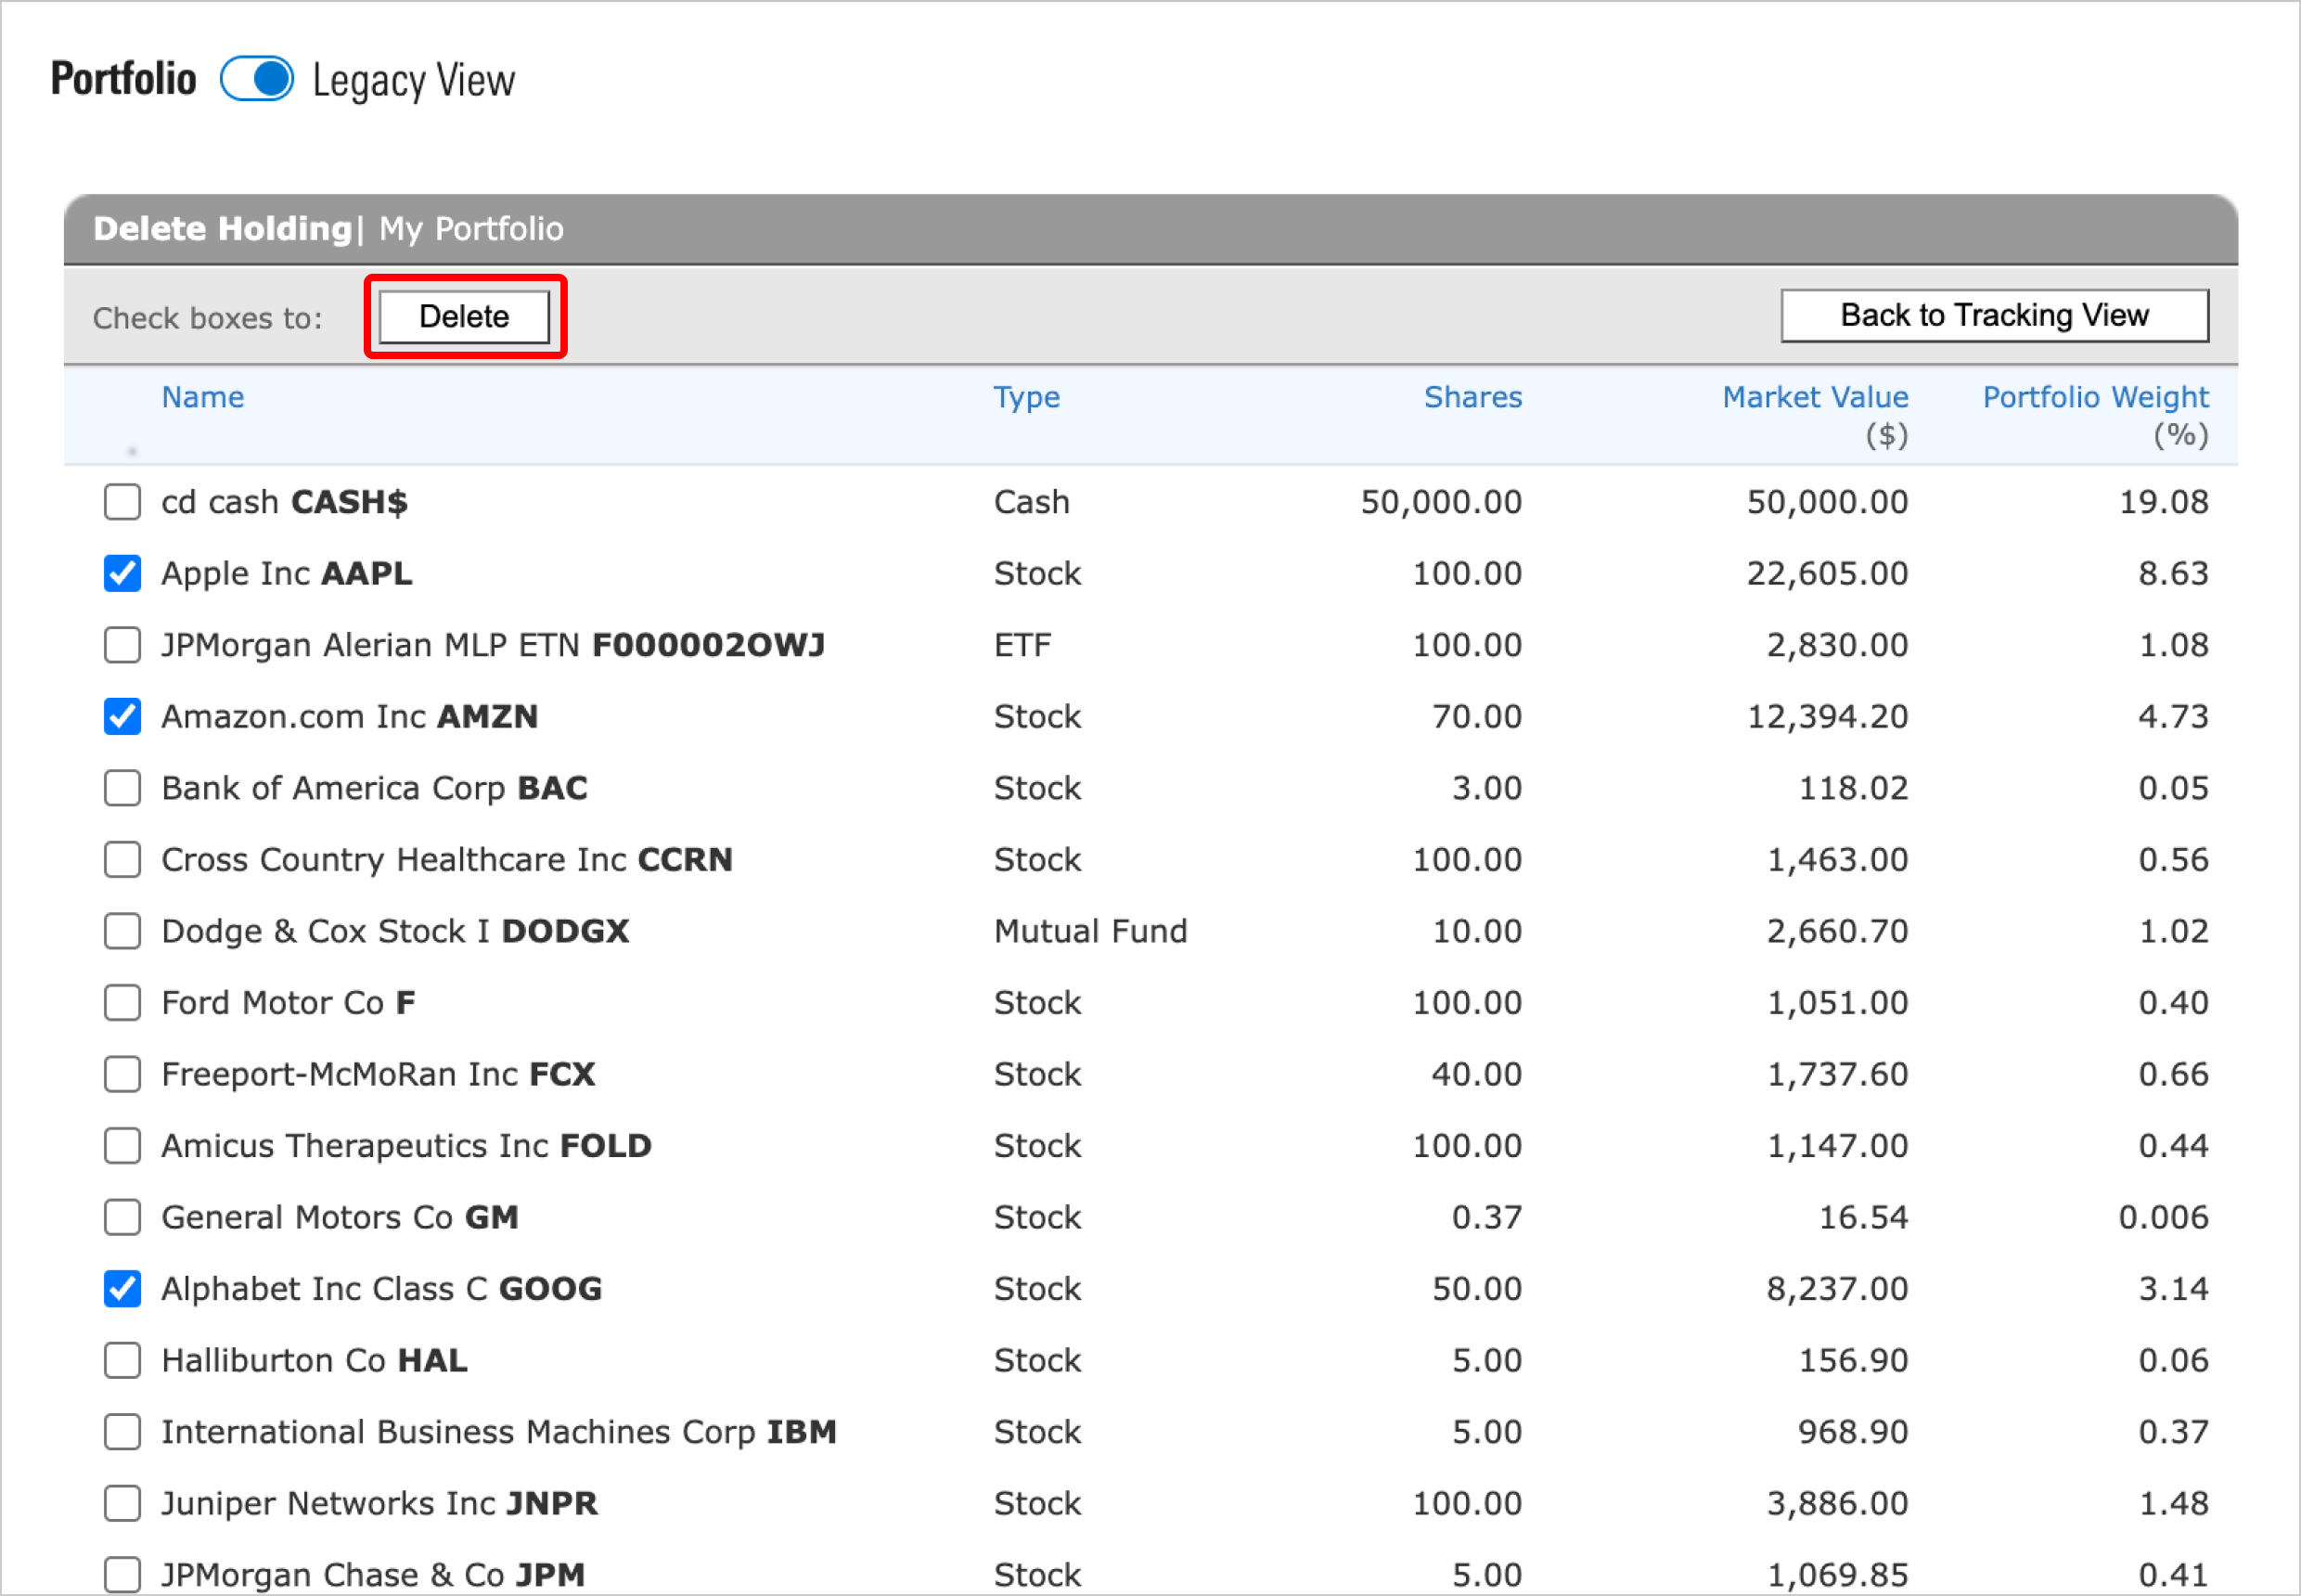Sort holdings by Type column
This screenshot has height=1596, width=2301.
click(1026, 397)
